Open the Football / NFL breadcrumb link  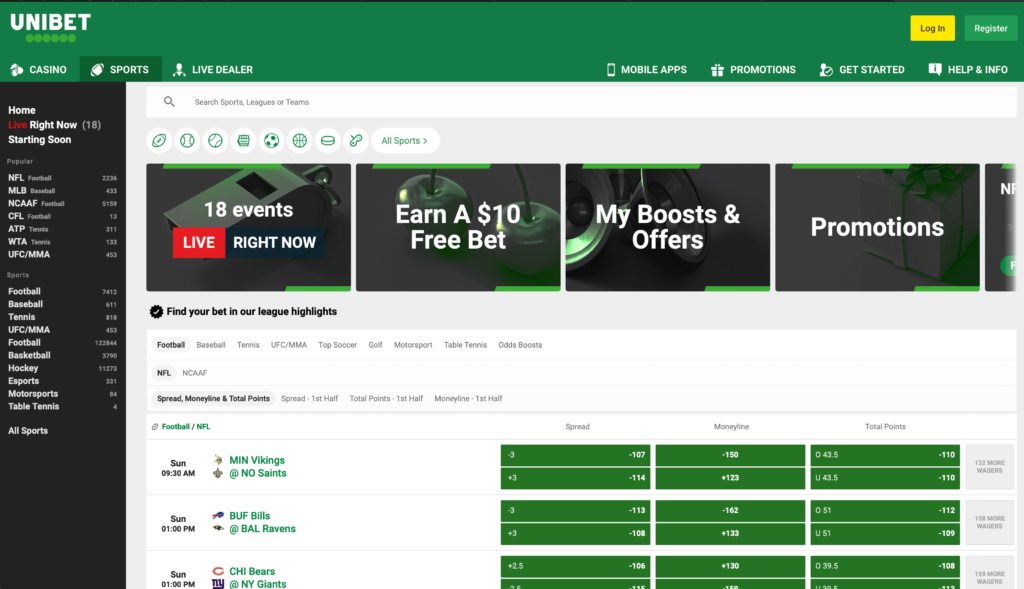[x=185, y=426]
